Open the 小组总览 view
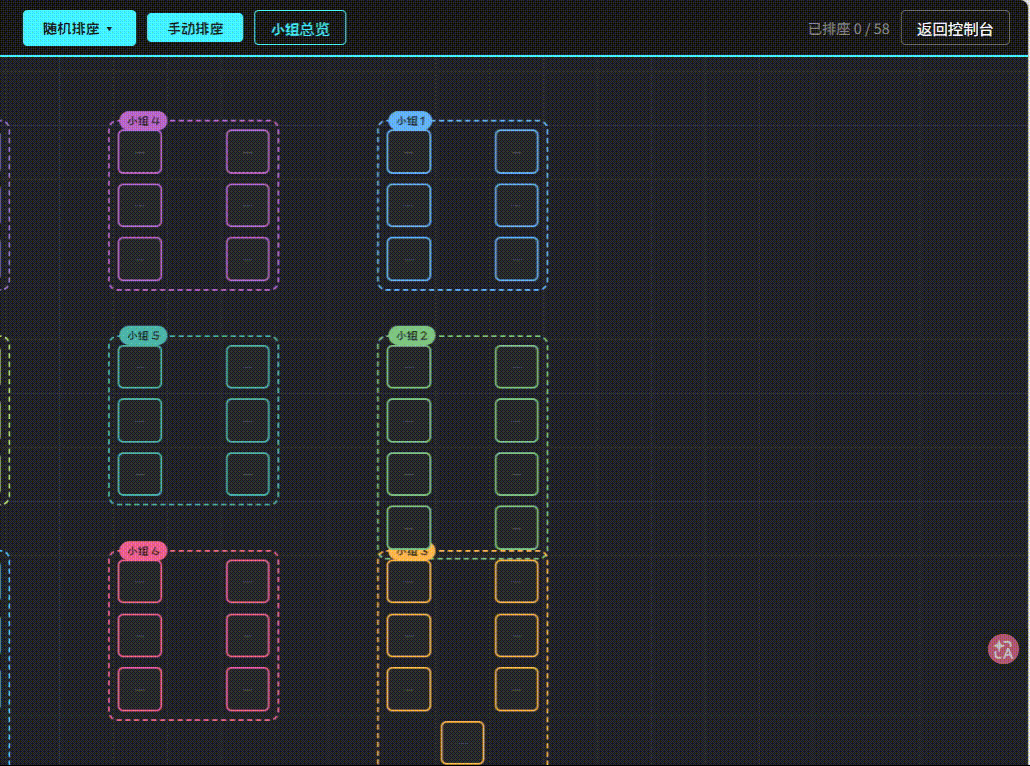 point(300,28)
